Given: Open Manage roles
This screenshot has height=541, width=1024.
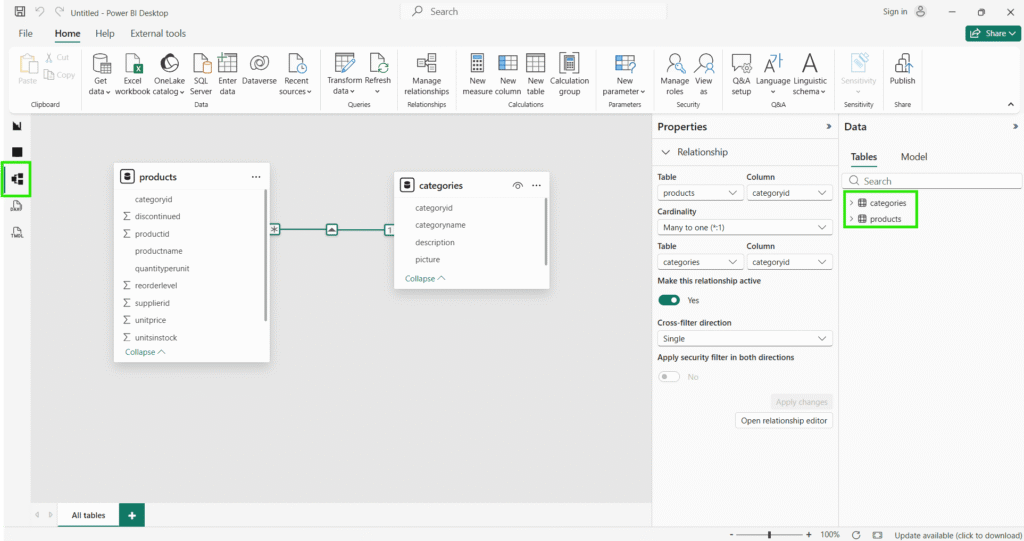Looking at the screenshot, I should (675, 74).
